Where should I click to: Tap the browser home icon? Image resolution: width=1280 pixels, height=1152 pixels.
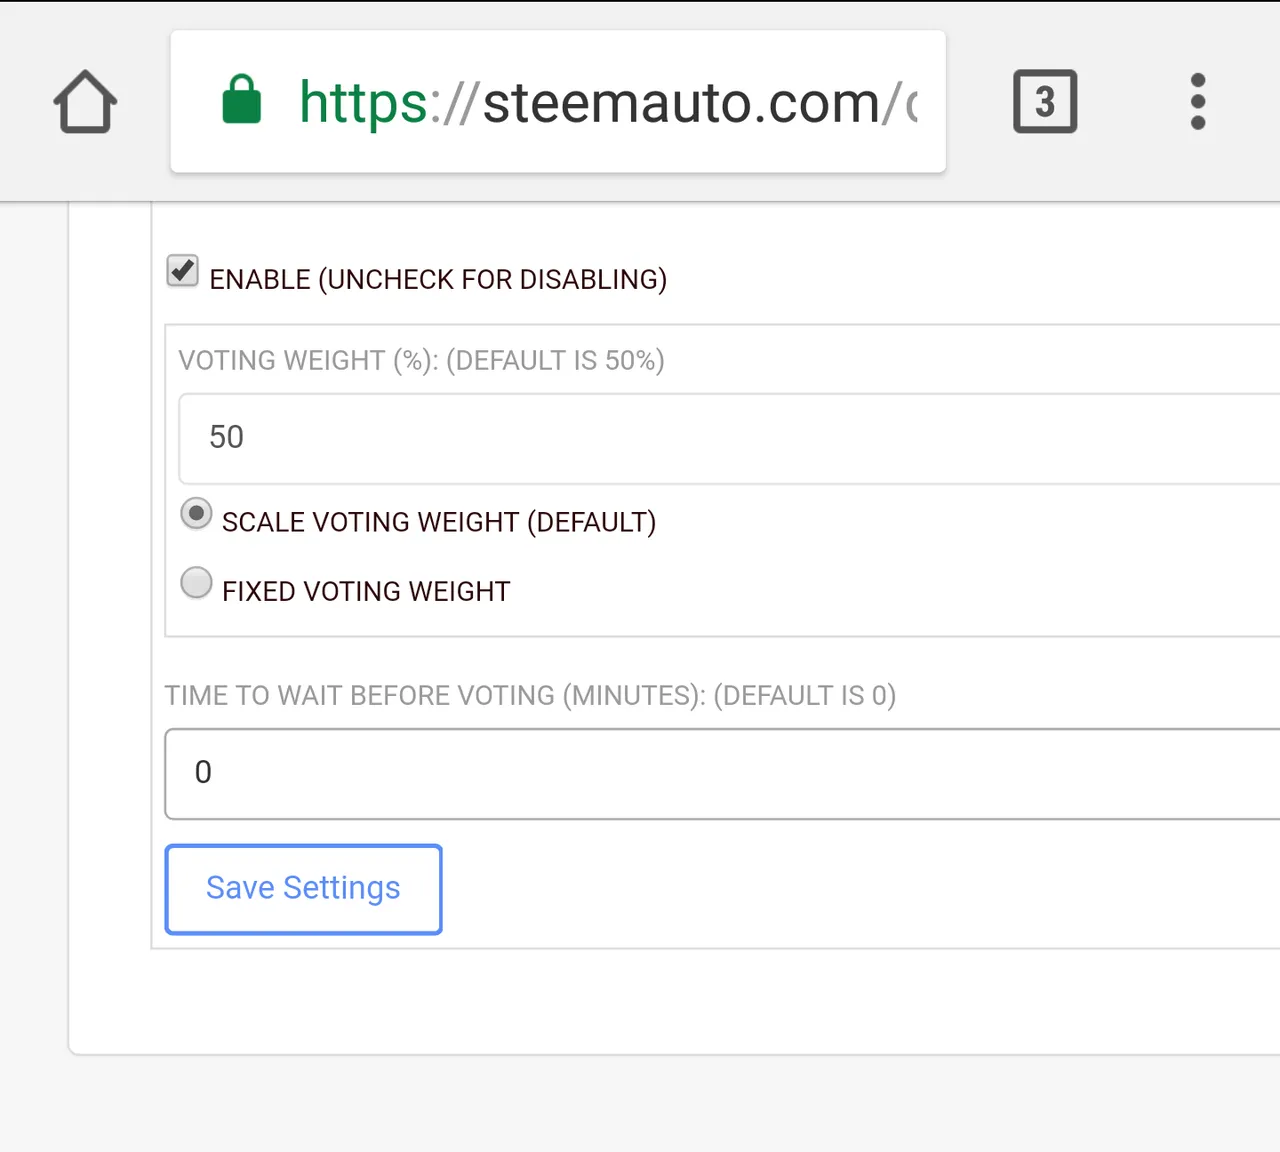(85, 101)
